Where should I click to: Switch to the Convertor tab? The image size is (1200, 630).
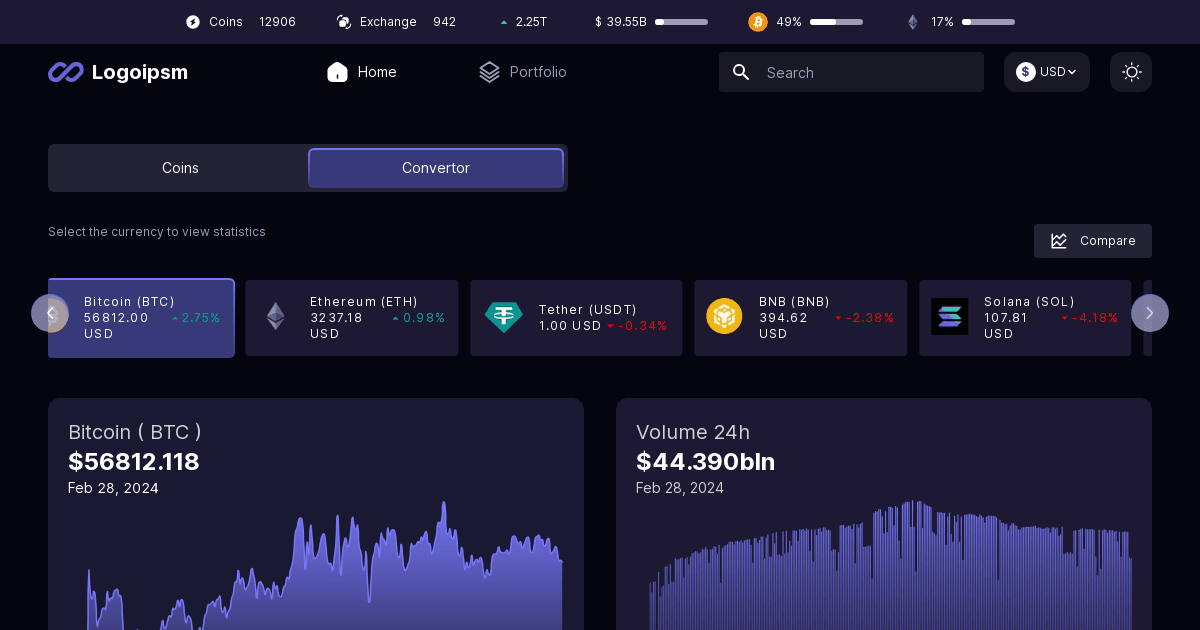[436, 168]
